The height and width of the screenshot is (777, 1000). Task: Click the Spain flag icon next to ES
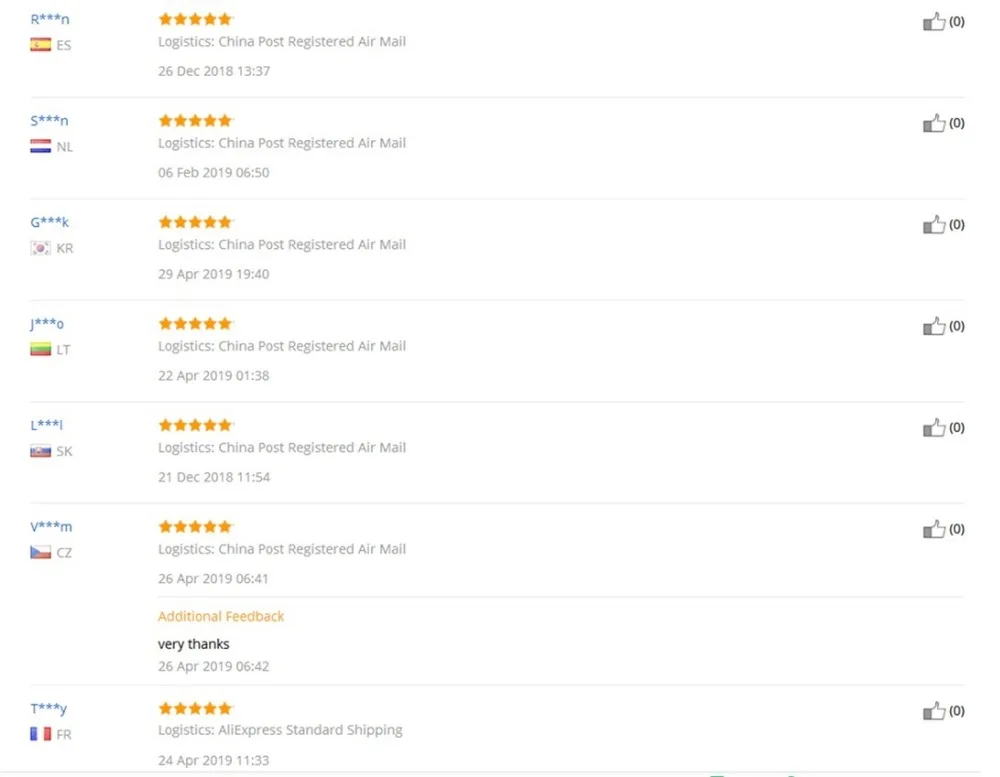click(x=41, y=45)
